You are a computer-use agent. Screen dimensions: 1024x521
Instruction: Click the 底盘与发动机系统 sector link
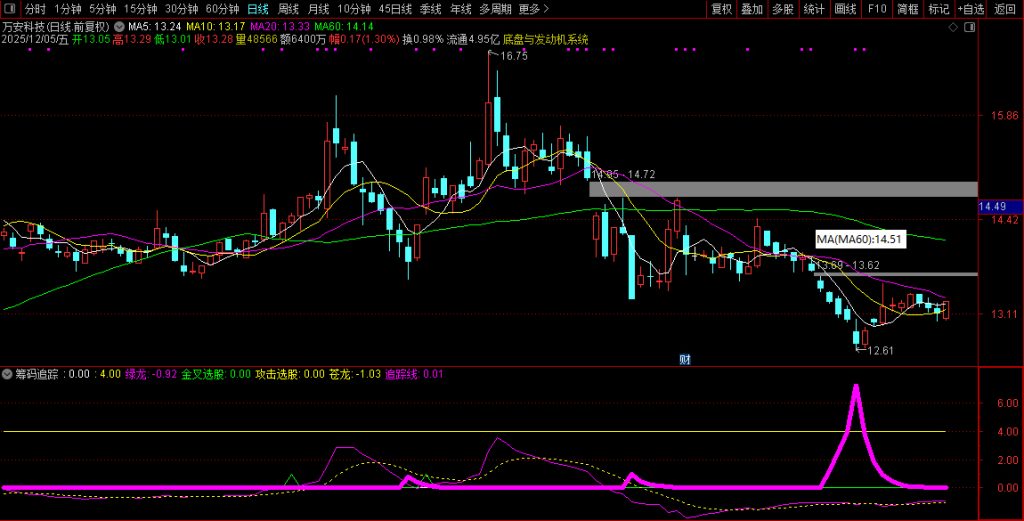pos(545,40)
